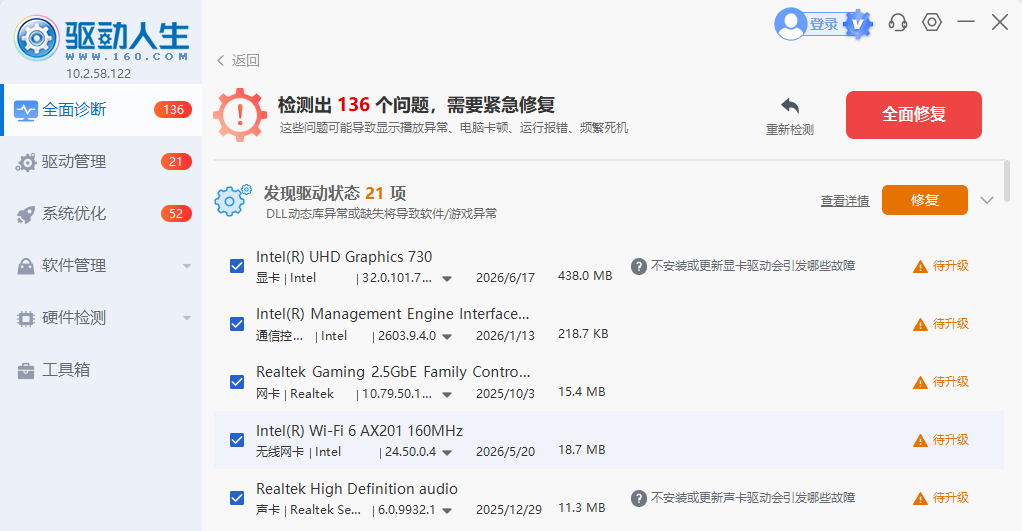Click the 驱动管理 gear icon
The height and width of the screenshot is (531, 1022).
(x=25, y=162)
